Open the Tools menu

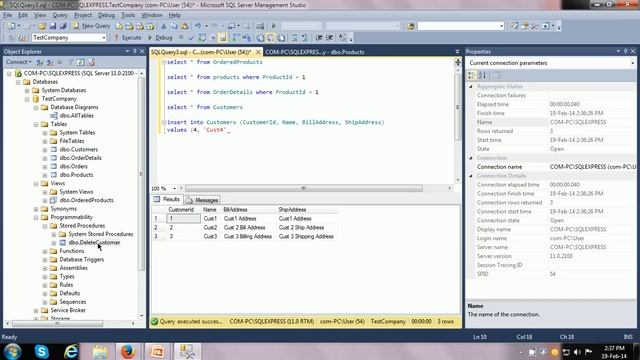click(x=128, y=15)
